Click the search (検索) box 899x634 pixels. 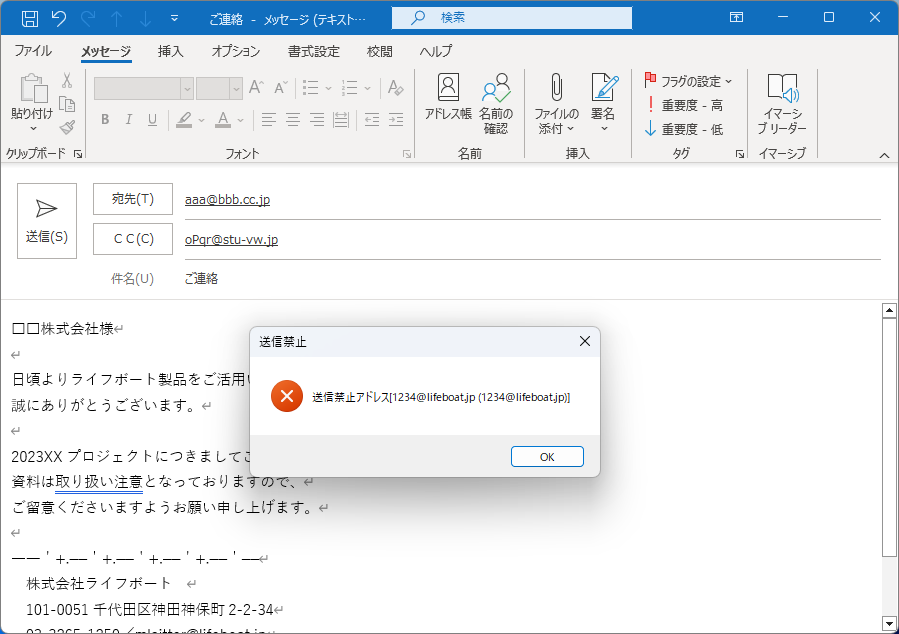tap(511, 18)
